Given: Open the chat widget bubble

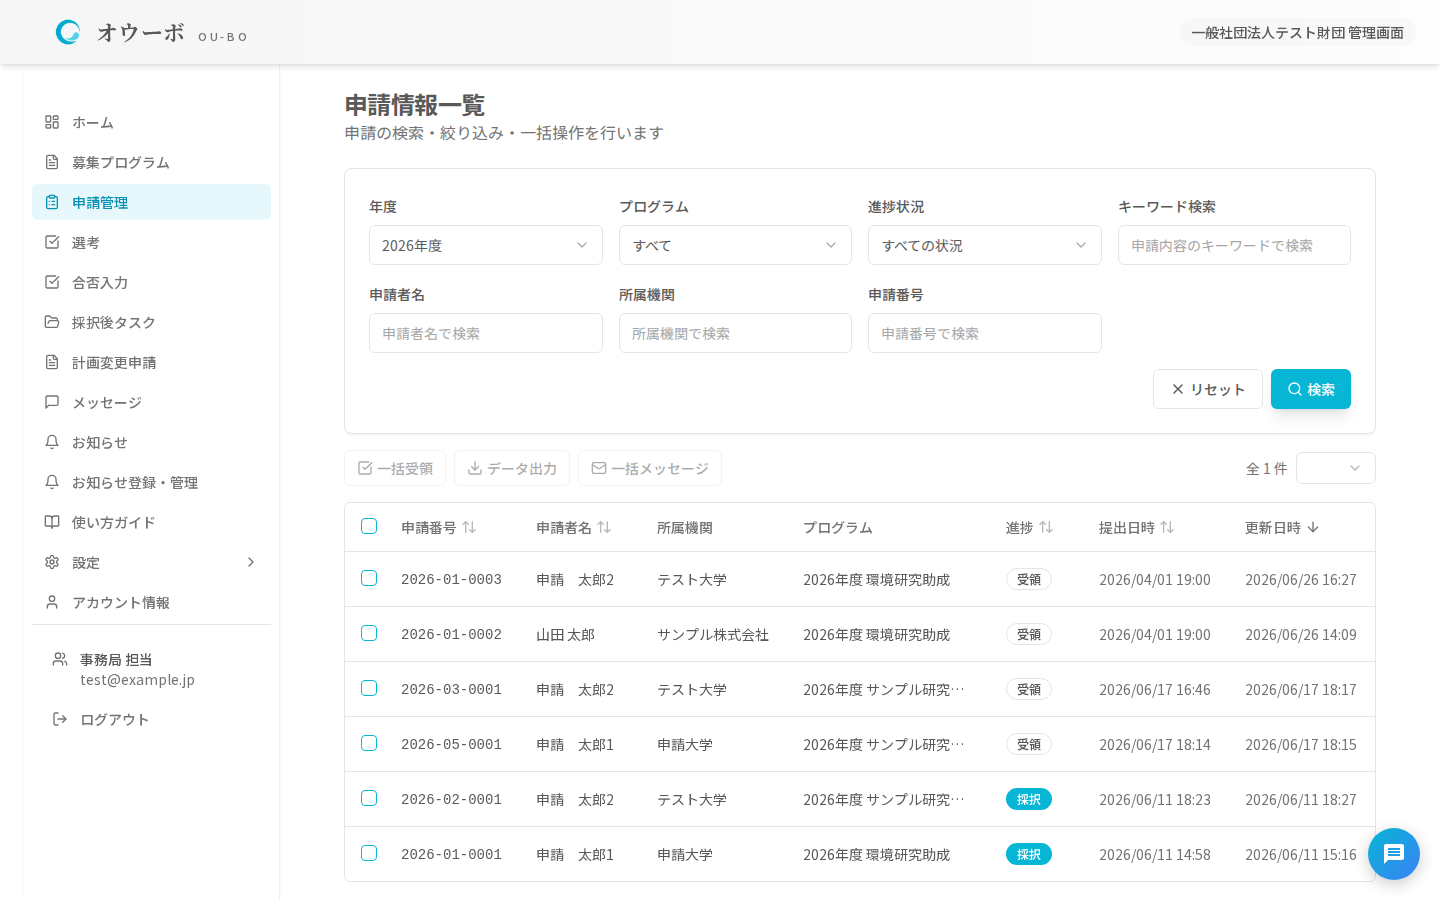Looking at the screenshot, I should coord(1394,854).
